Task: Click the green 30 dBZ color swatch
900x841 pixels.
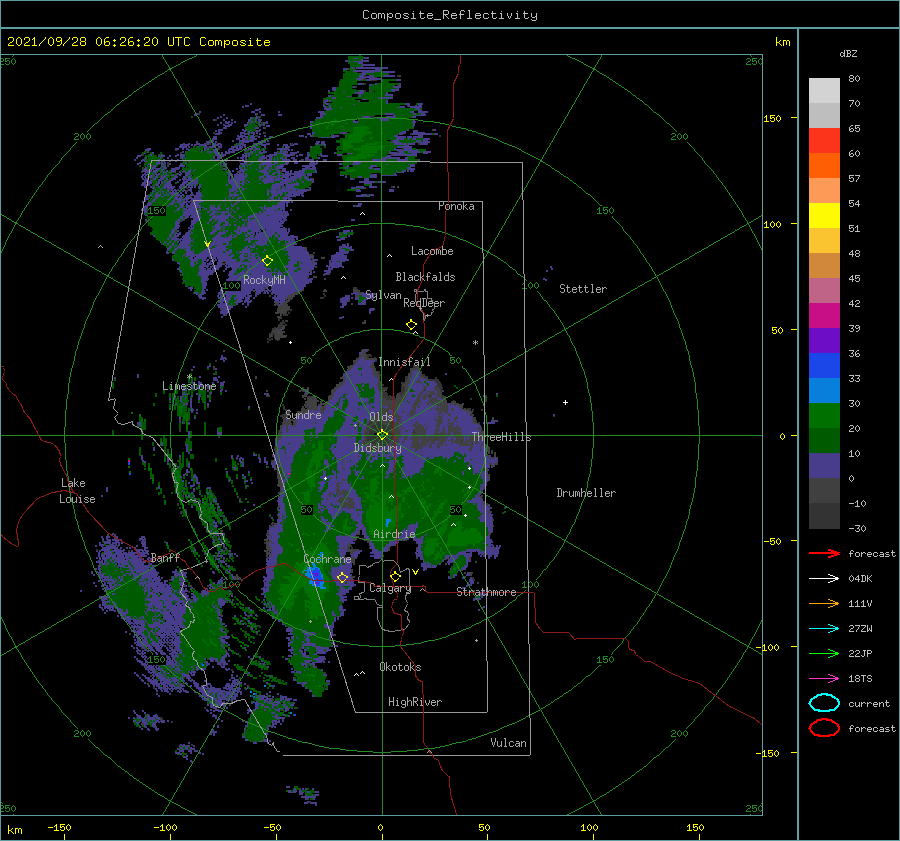Action: 824,416
